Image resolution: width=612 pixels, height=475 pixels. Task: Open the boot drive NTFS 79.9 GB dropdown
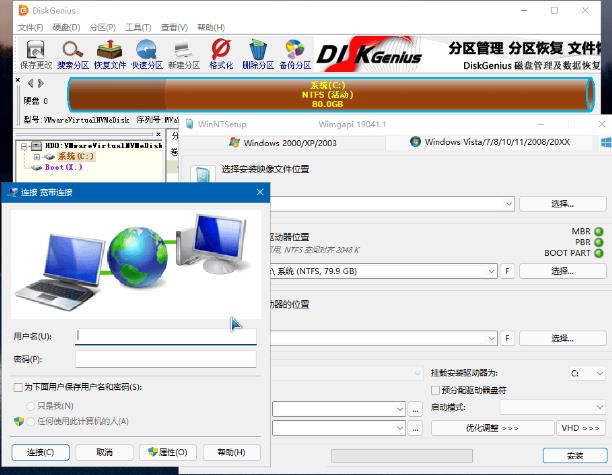coord(491,271)
